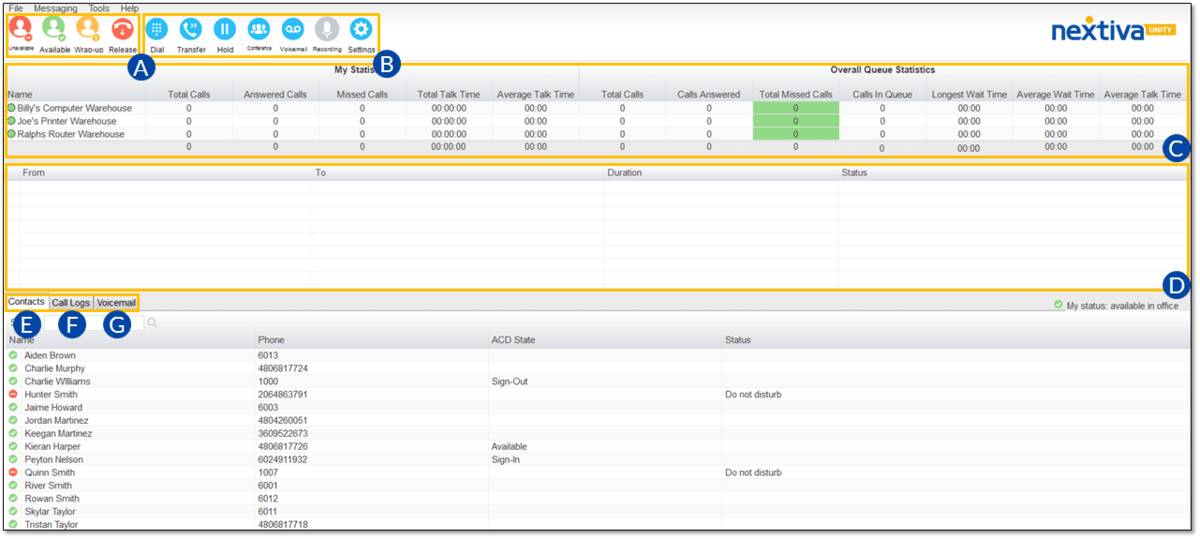
Task: Select contact Peyton Nelson
Action: coord(54,459)
